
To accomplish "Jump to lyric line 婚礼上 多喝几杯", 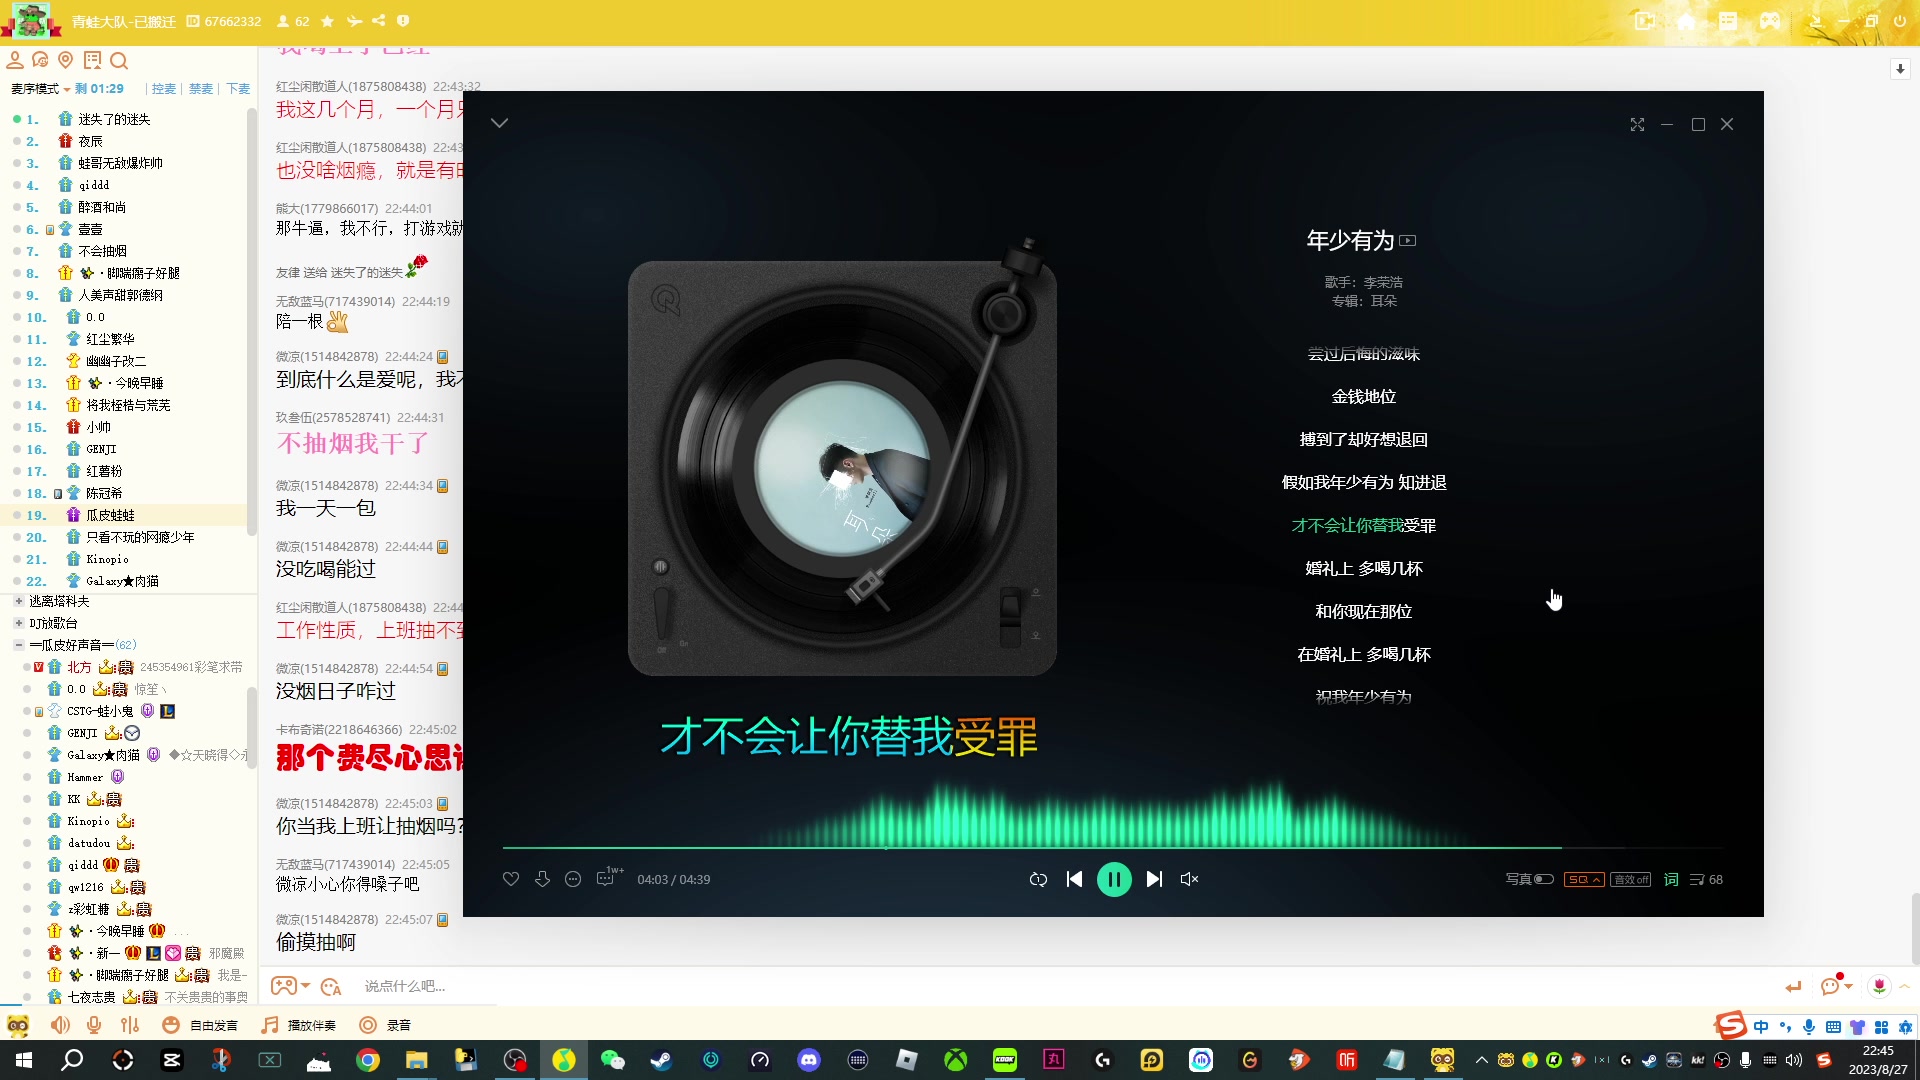I will pyautogui.click(x=1364, y=568).
